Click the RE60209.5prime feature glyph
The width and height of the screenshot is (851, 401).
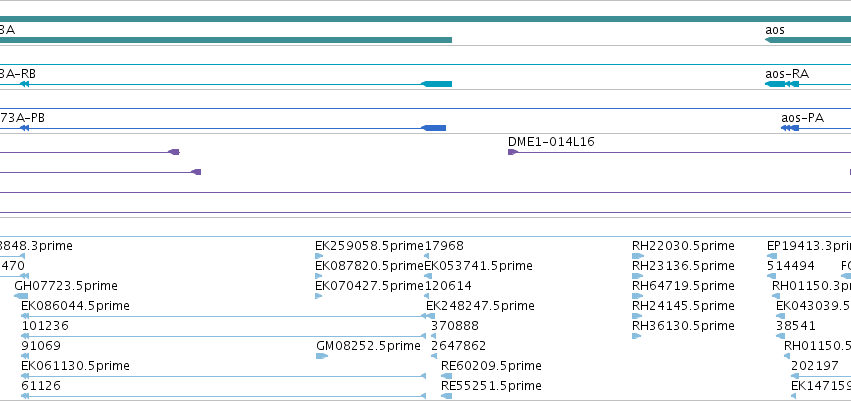[446, 376]
